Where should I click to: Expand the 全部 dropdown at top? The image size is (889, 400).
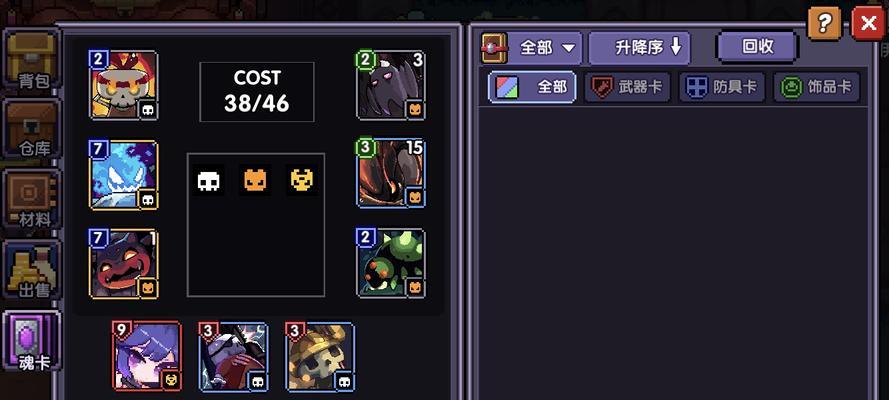point(546,48)
